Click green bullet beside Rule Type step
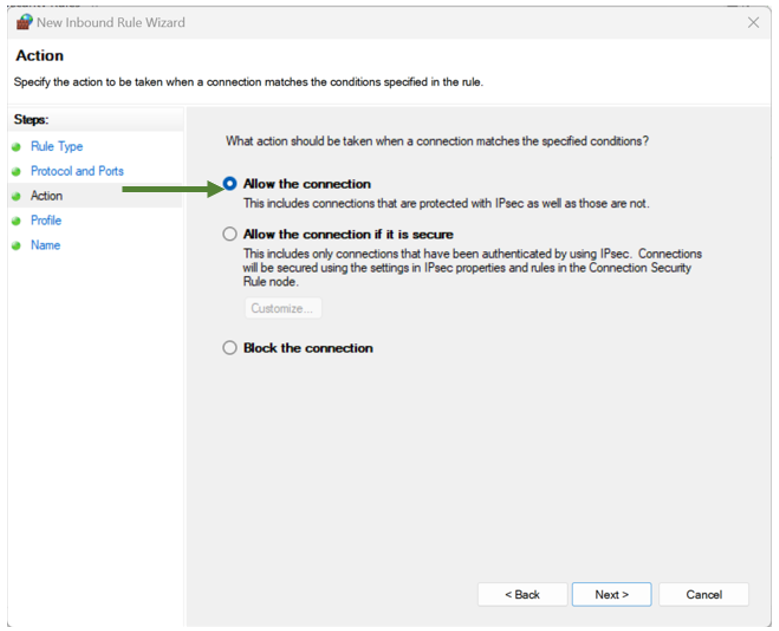Viewport: 779px width, 631px height. [16, 147]
